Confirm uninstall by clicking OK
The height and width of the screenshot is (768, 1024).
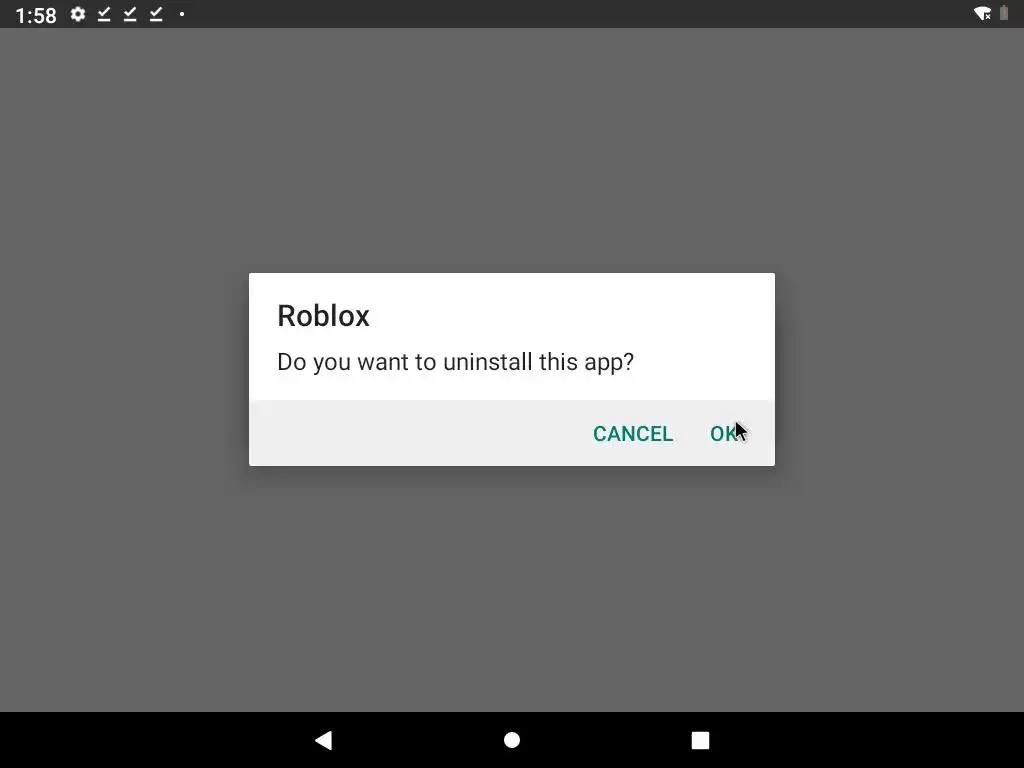[x=724, y=434]
